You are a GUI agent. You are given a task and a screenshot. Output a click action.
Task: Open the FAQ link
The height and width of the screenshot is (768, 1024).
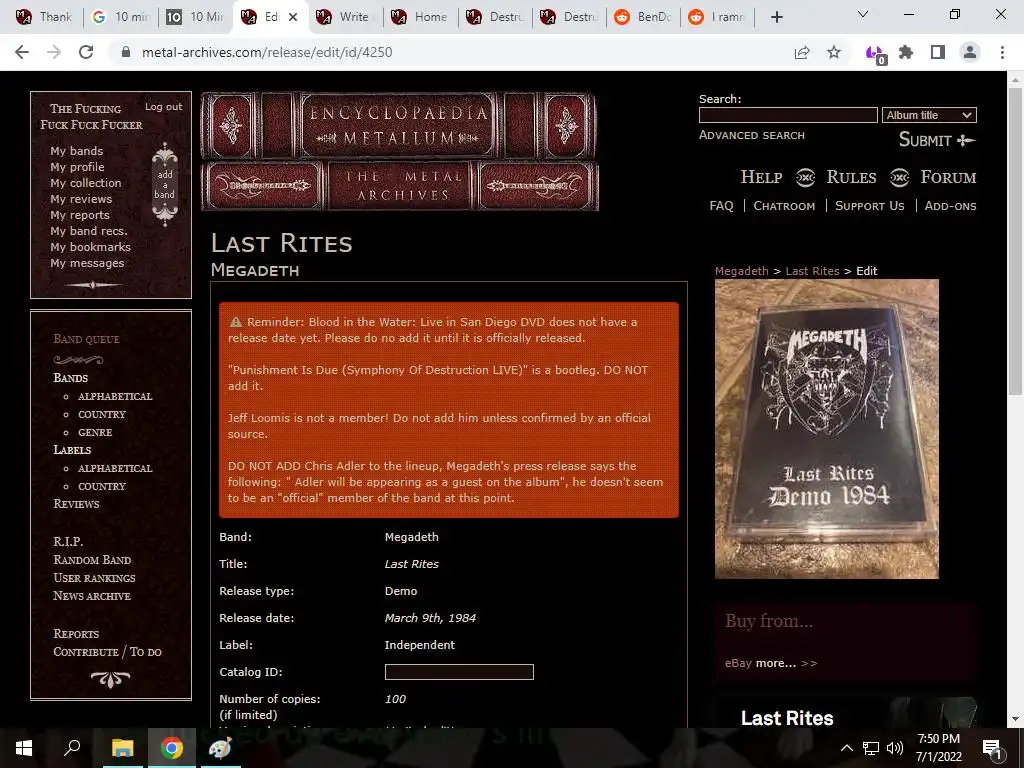(722, 206)
